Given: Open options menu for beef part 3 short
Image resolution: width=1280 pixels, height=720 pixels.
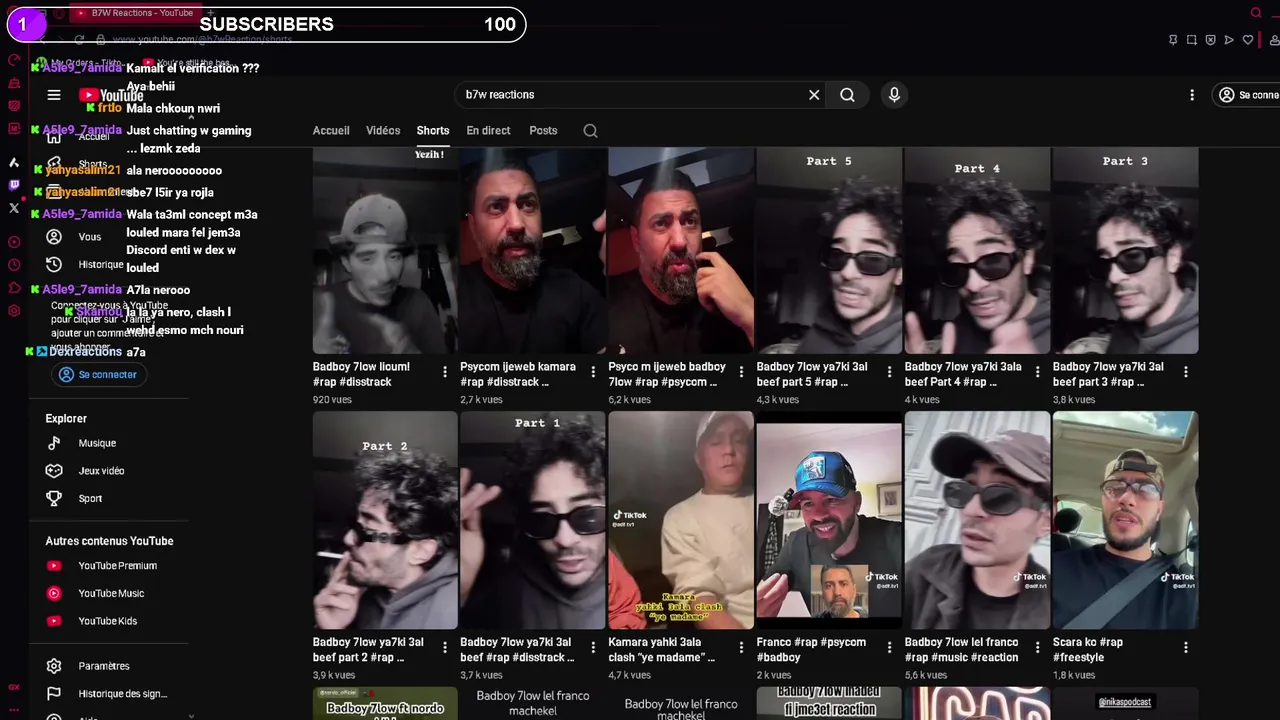Looking at the screenshot, I should (1185, 372).
